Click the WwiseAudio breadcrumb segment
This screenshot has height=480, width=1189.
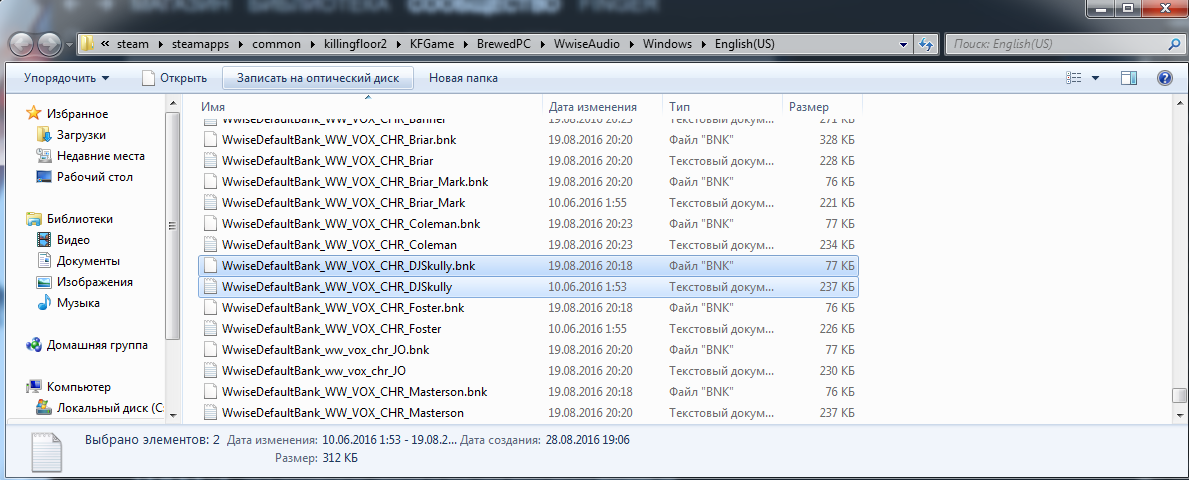[586, 44]
